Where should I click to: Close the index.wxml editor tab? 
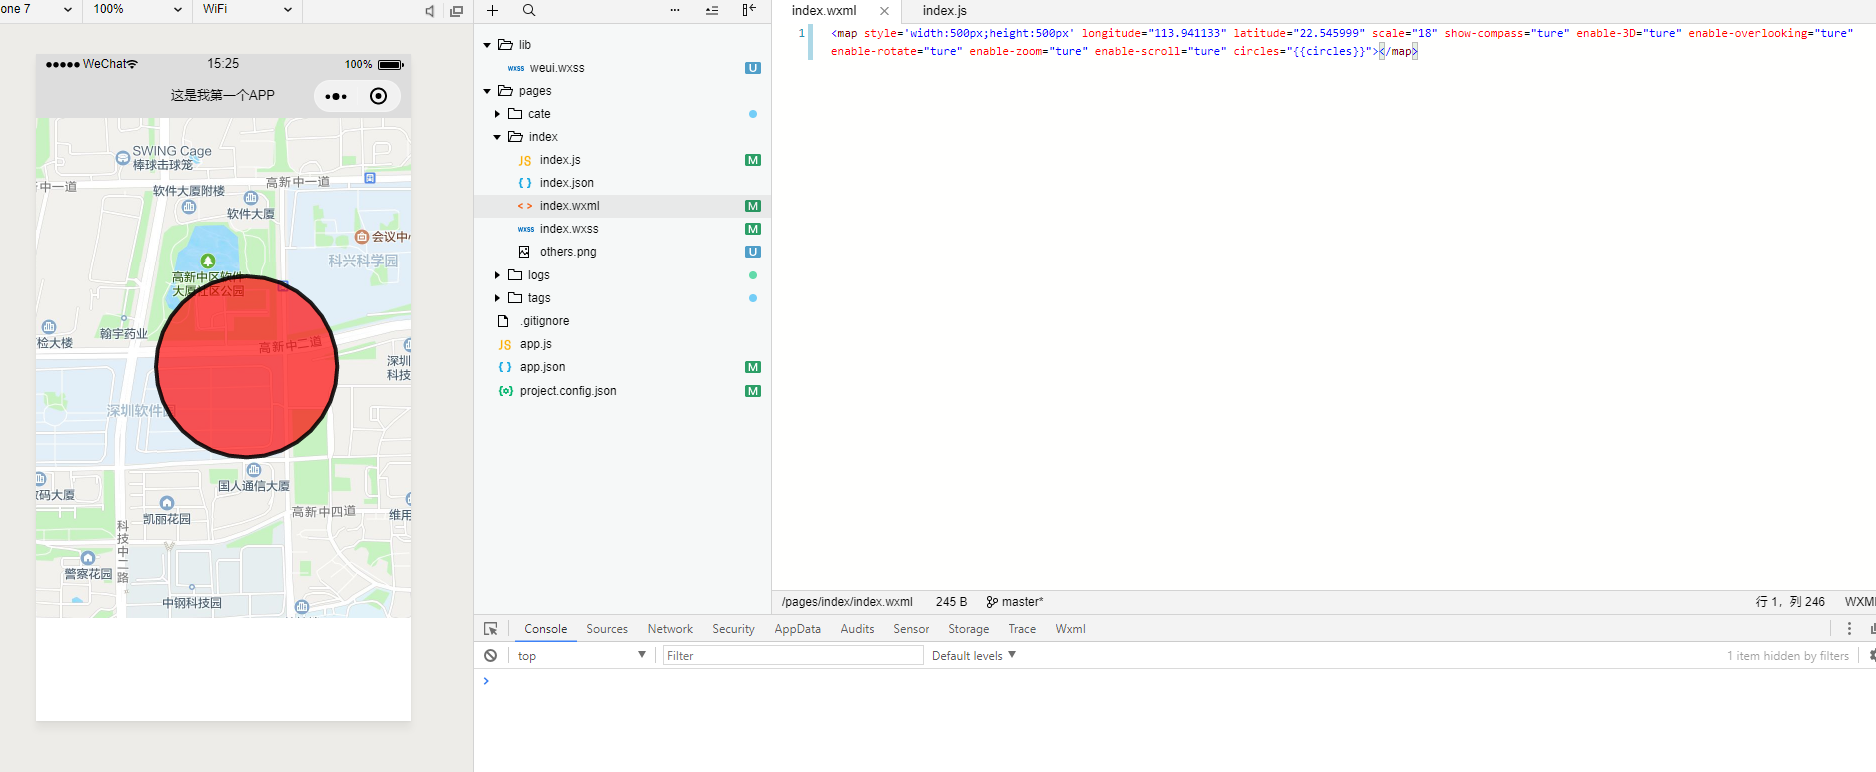[884, 11]
